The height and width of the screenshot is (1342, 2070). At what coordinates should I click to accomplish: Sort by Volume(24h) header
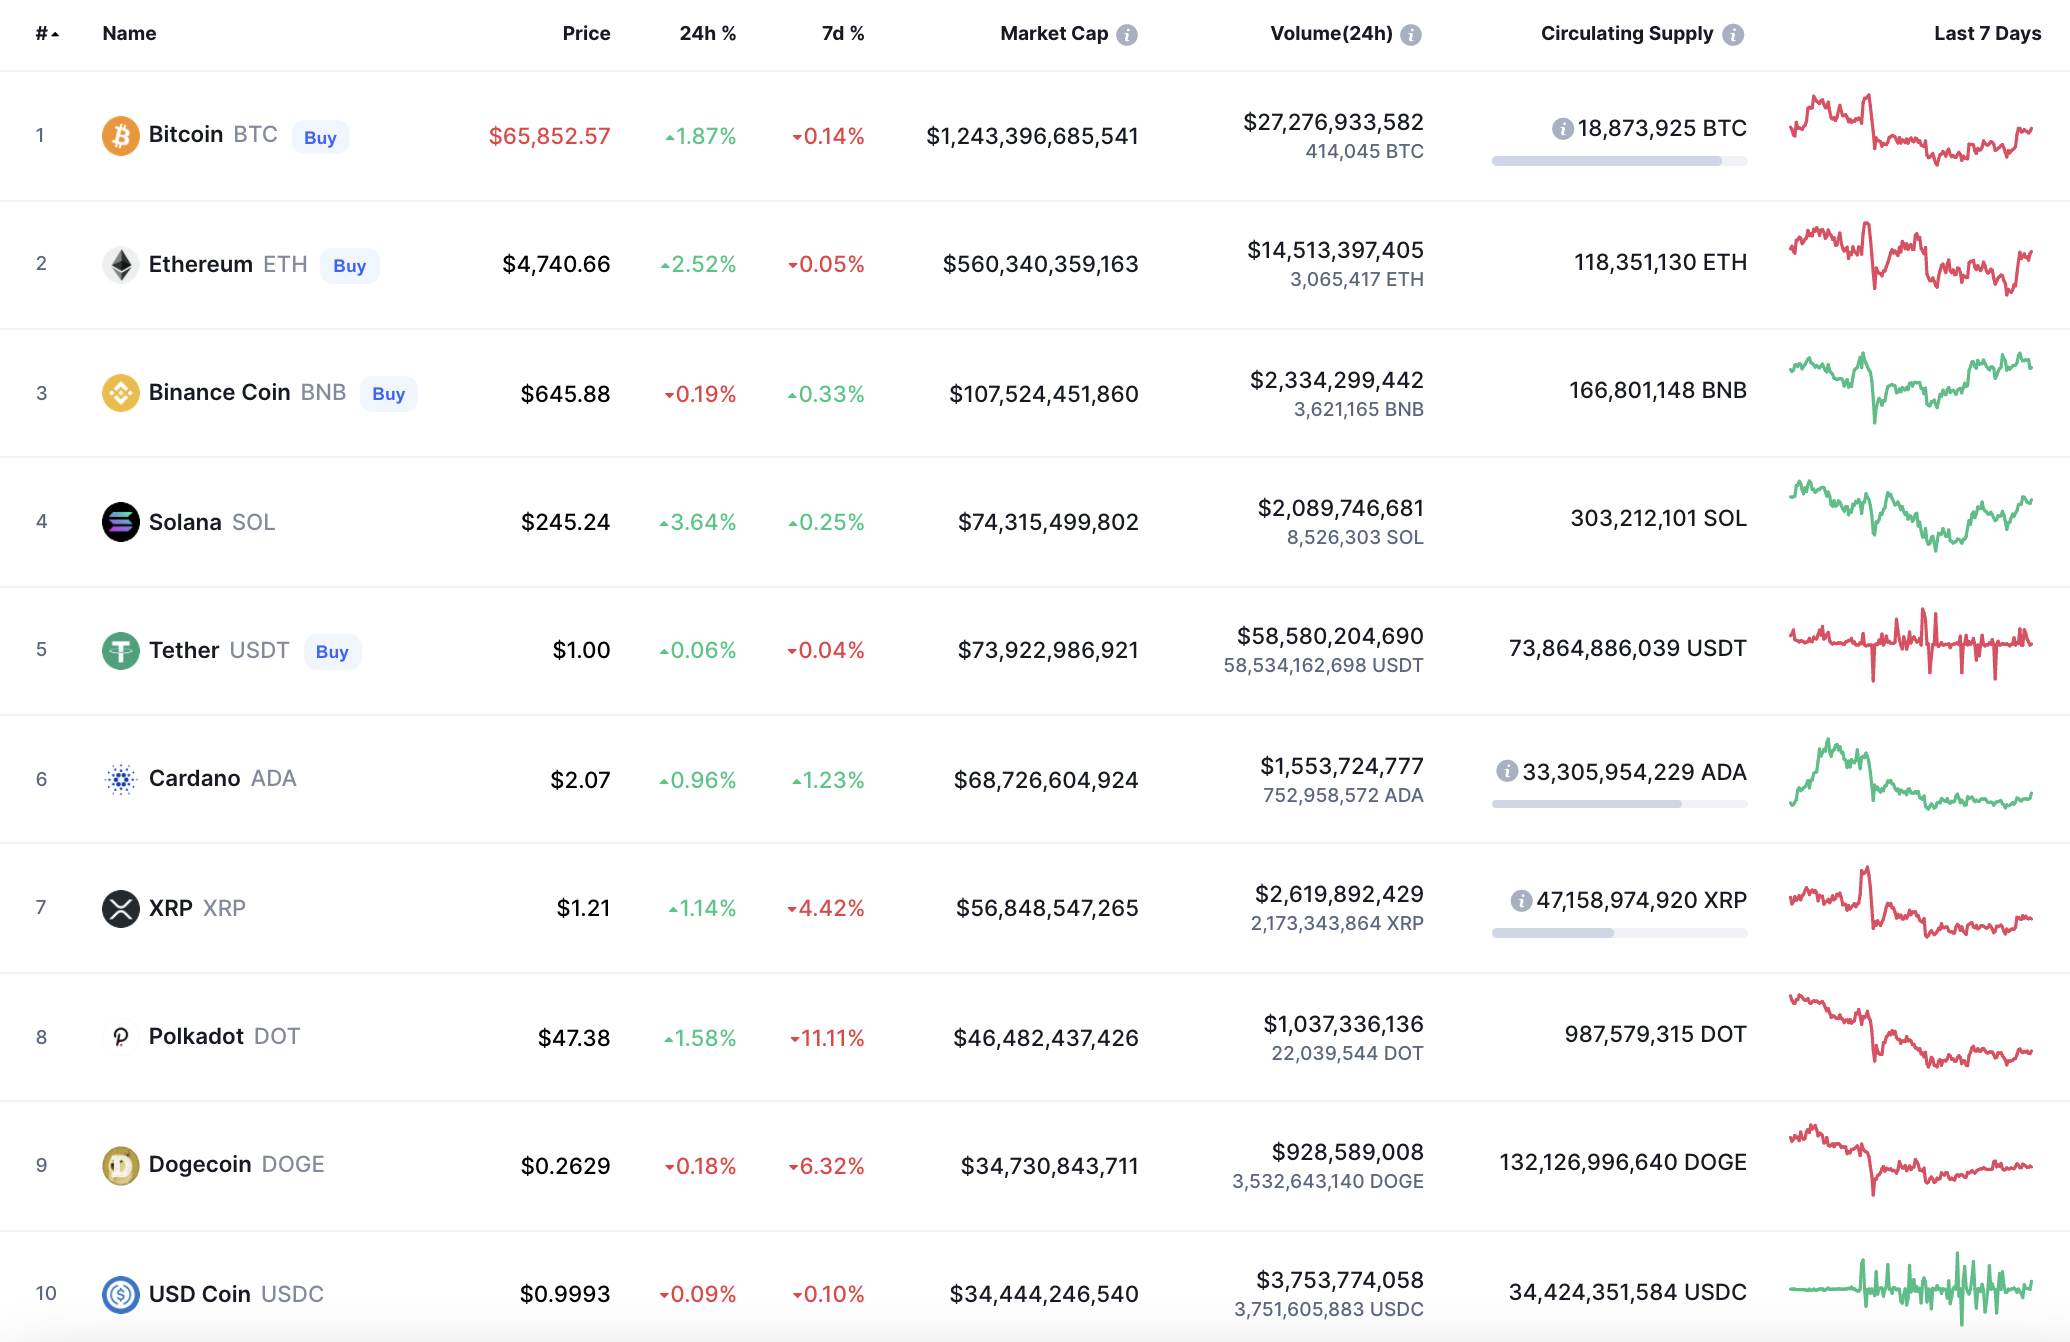[x=1331, y=33]
